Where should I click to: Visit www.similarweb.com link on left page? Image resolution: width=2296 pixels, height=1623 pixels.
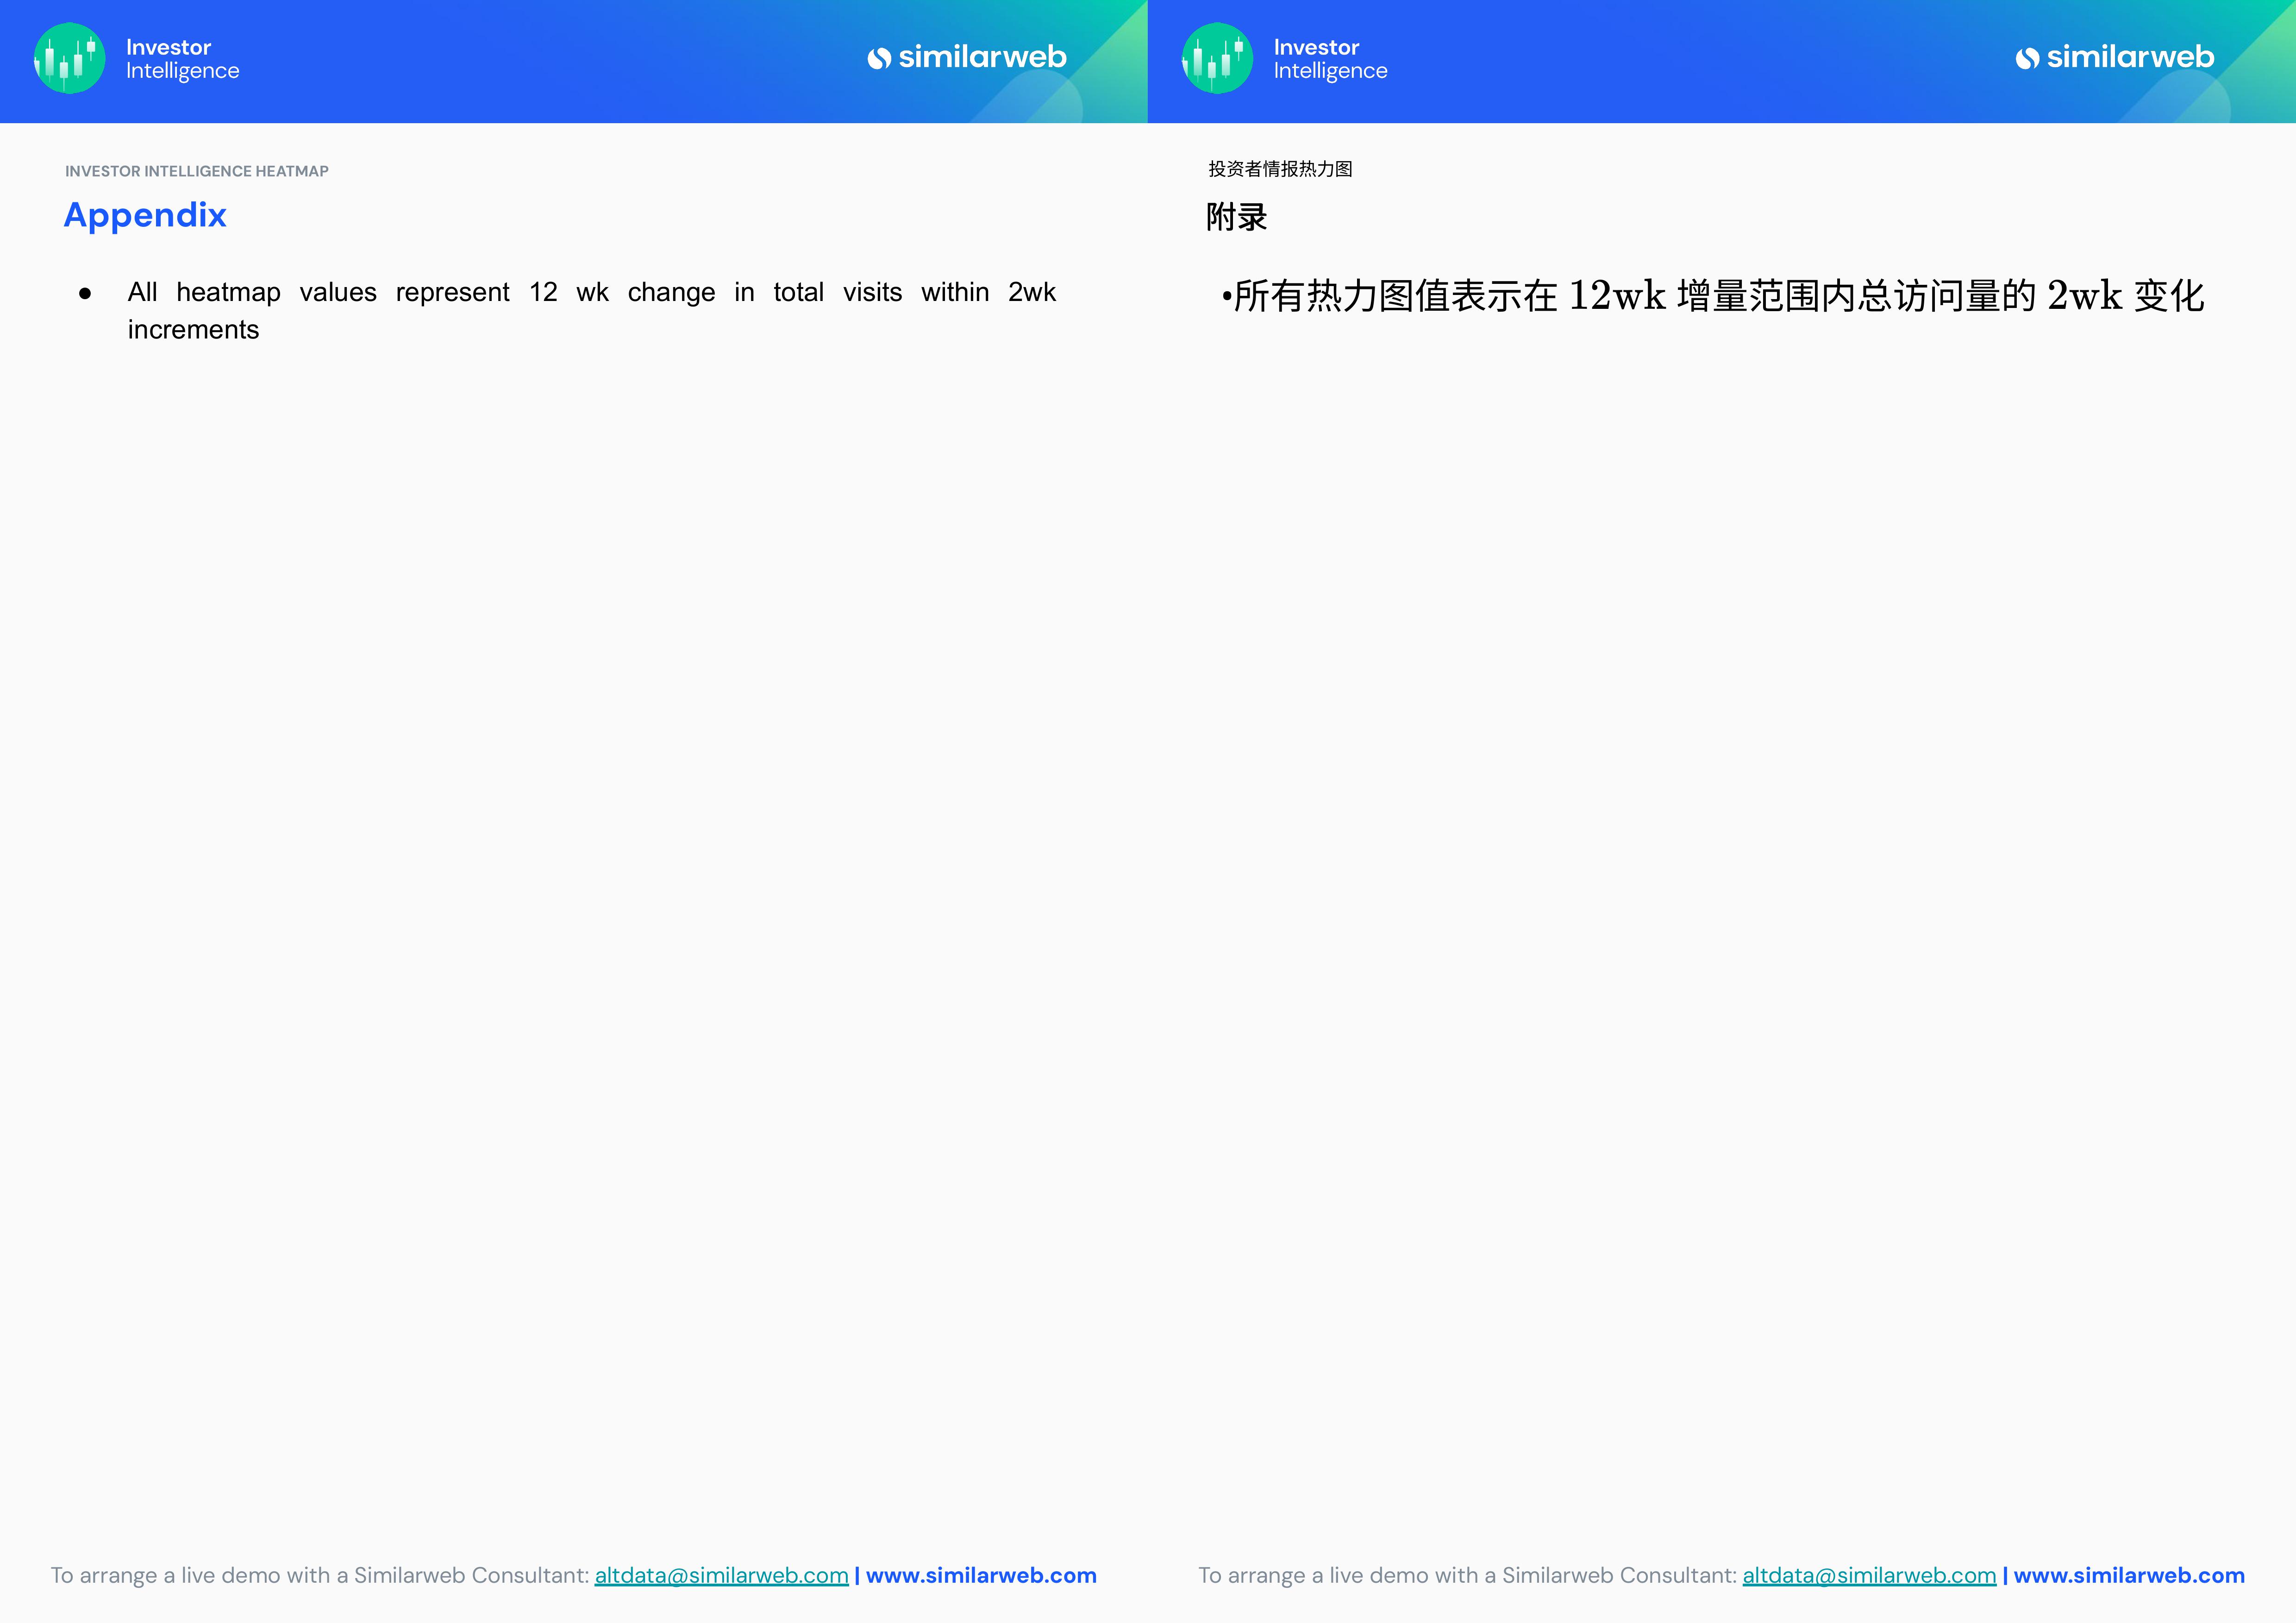click(981, 1575)
